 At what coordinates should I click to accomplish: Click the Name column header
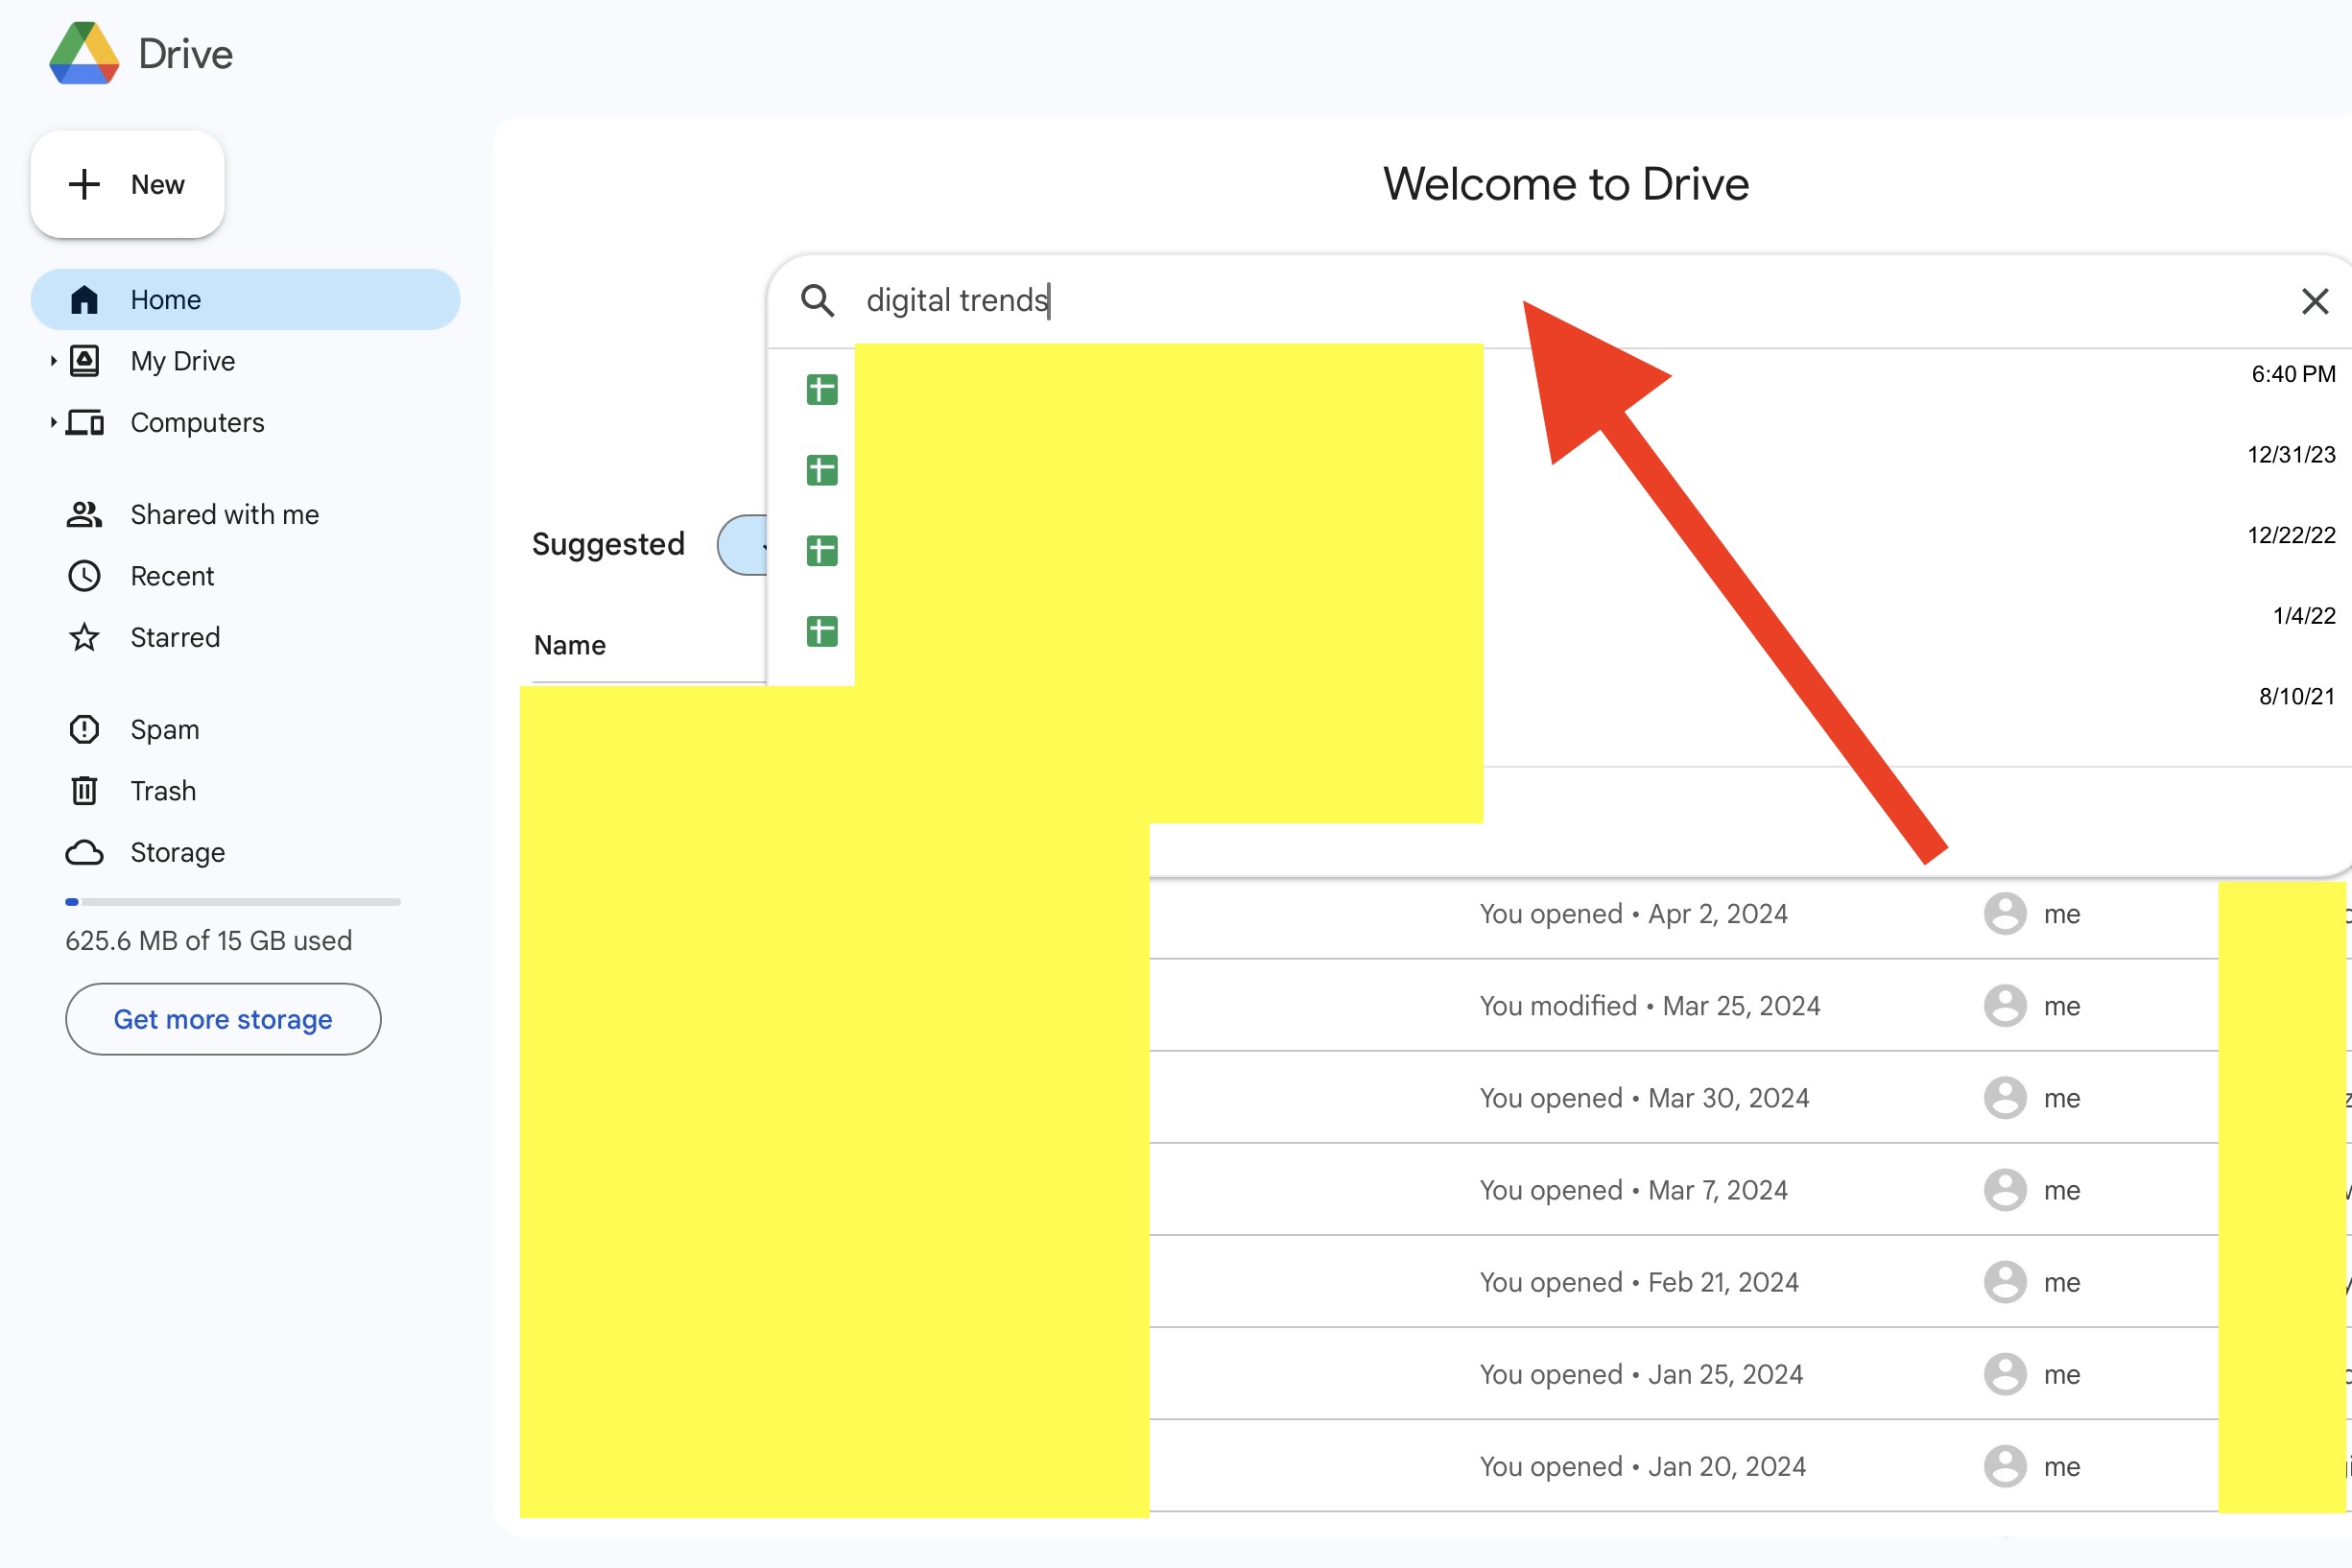point(569,645)
